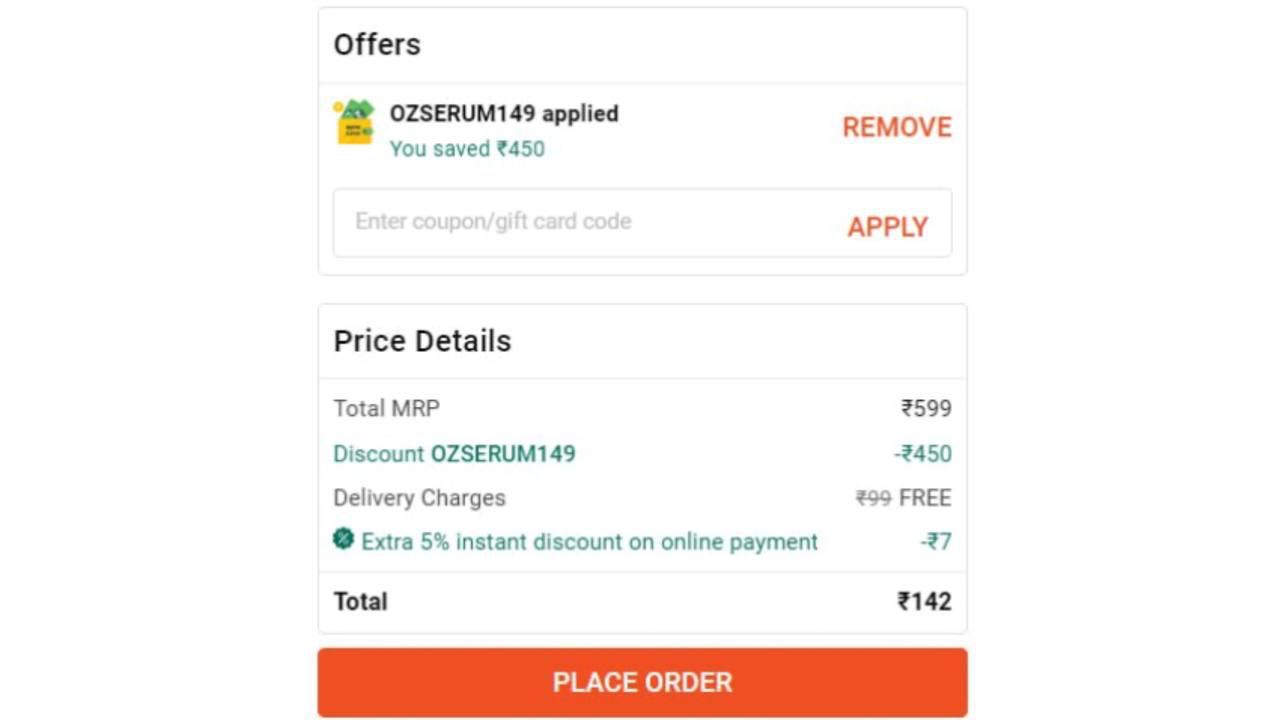Click the Delivery Charges label
This screenshot has height=720, width=1280.
click(x=419, y=498)
